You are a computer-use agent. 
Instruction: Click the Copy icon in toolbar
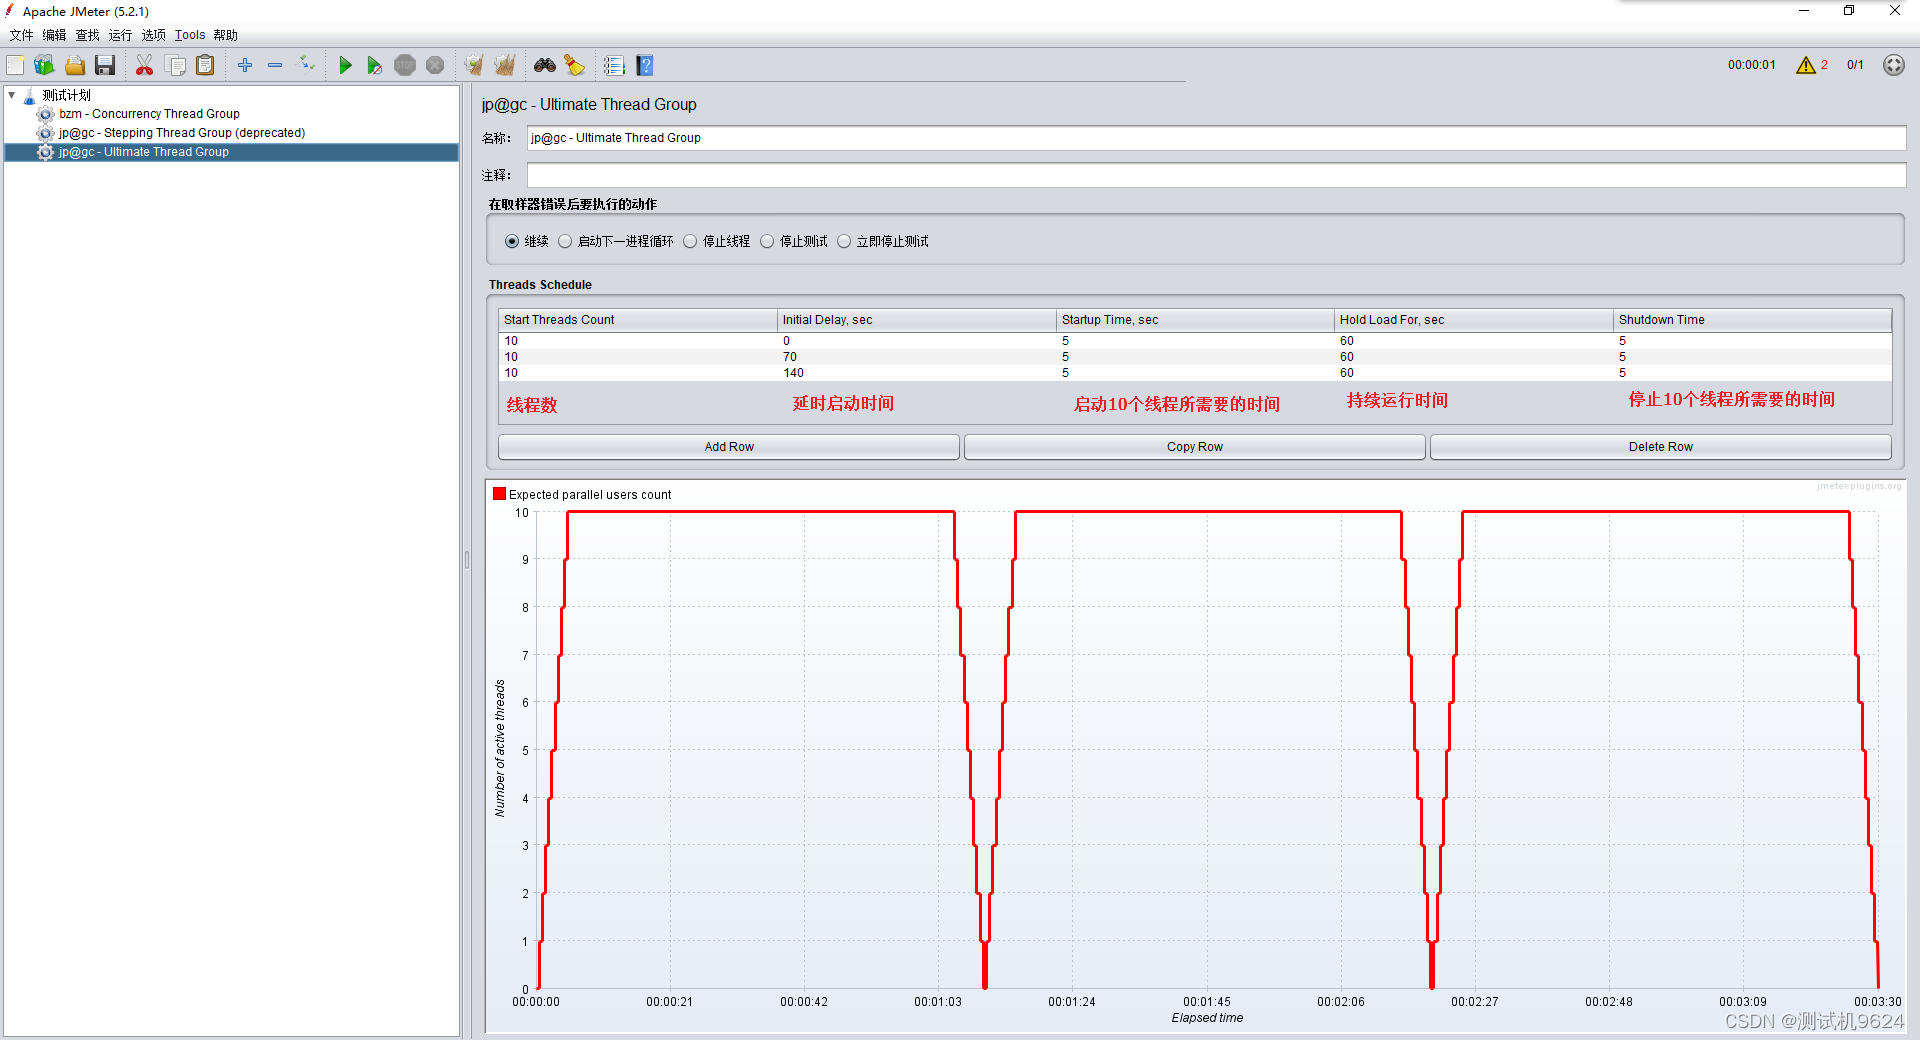(175, 65)
